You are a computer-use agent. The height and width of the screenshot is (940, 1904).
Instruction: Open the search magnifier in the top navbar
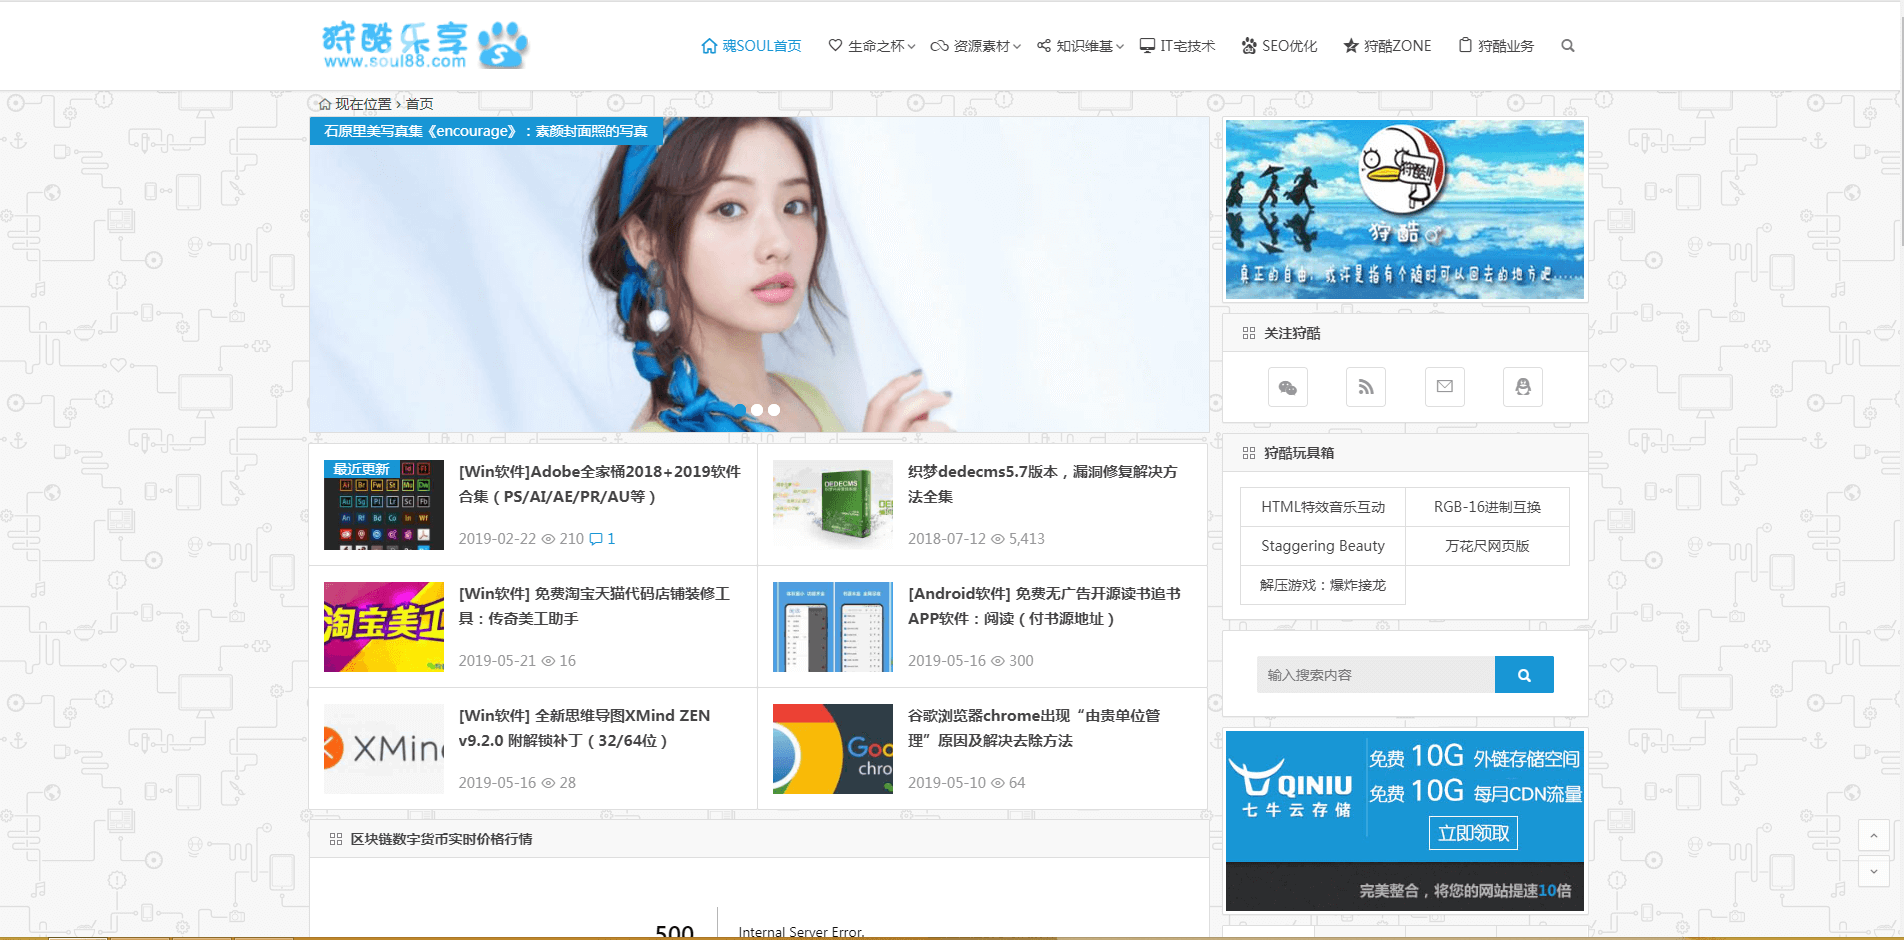tap(1567, 45)
